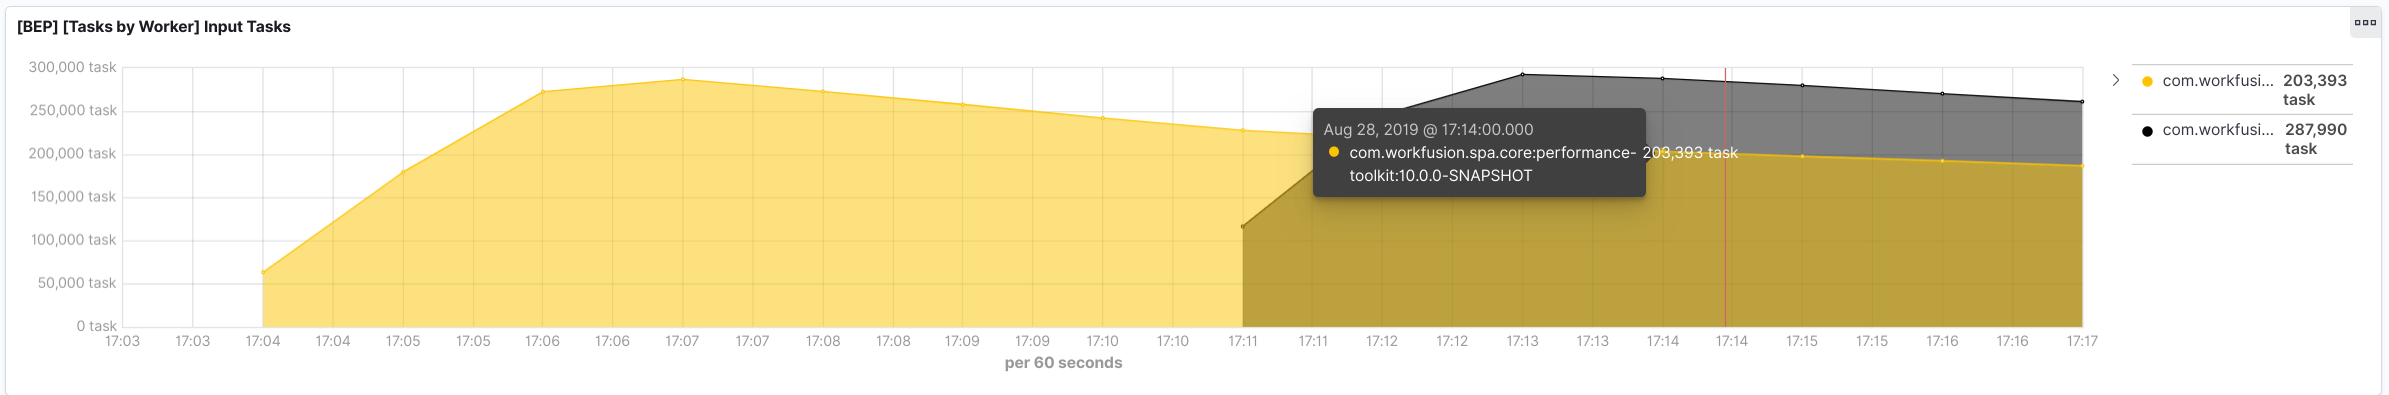Collapse the legend using the chevron
Viewport: 2389px width, 395px height.
click(x=2116, y=80)
